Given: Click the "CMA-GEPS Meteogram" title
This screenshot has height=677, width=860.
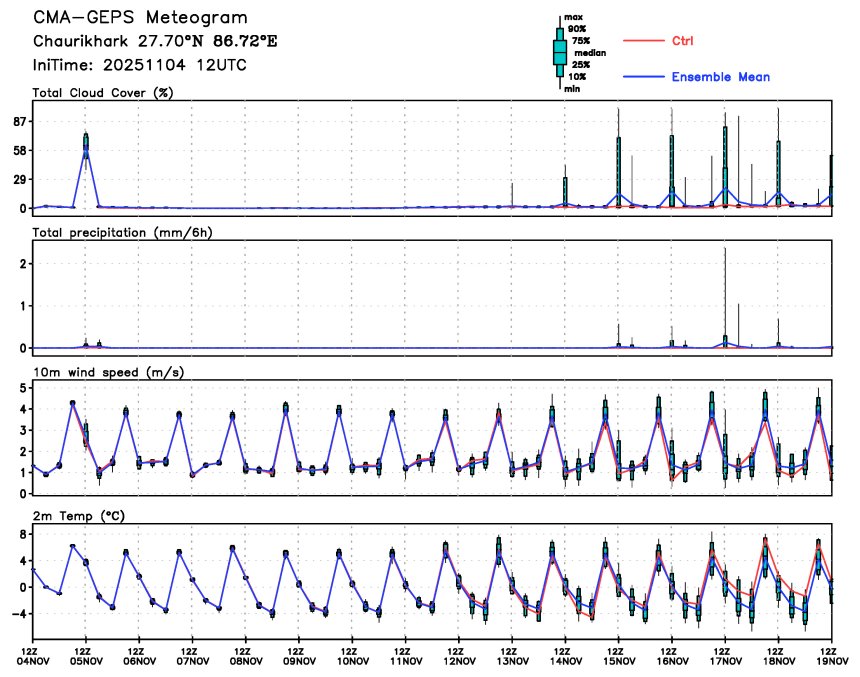Looking at the screenshot, I should click(141, 18).
